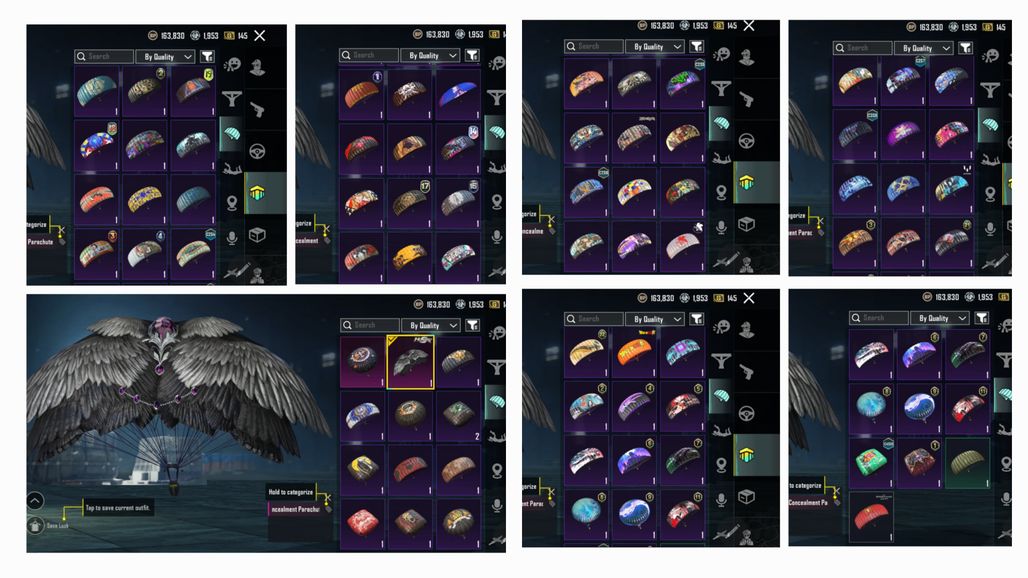Open By Quality sort dropdown in top-left screenshot
Screen dimensions: 1028x578
coord(166,56)
